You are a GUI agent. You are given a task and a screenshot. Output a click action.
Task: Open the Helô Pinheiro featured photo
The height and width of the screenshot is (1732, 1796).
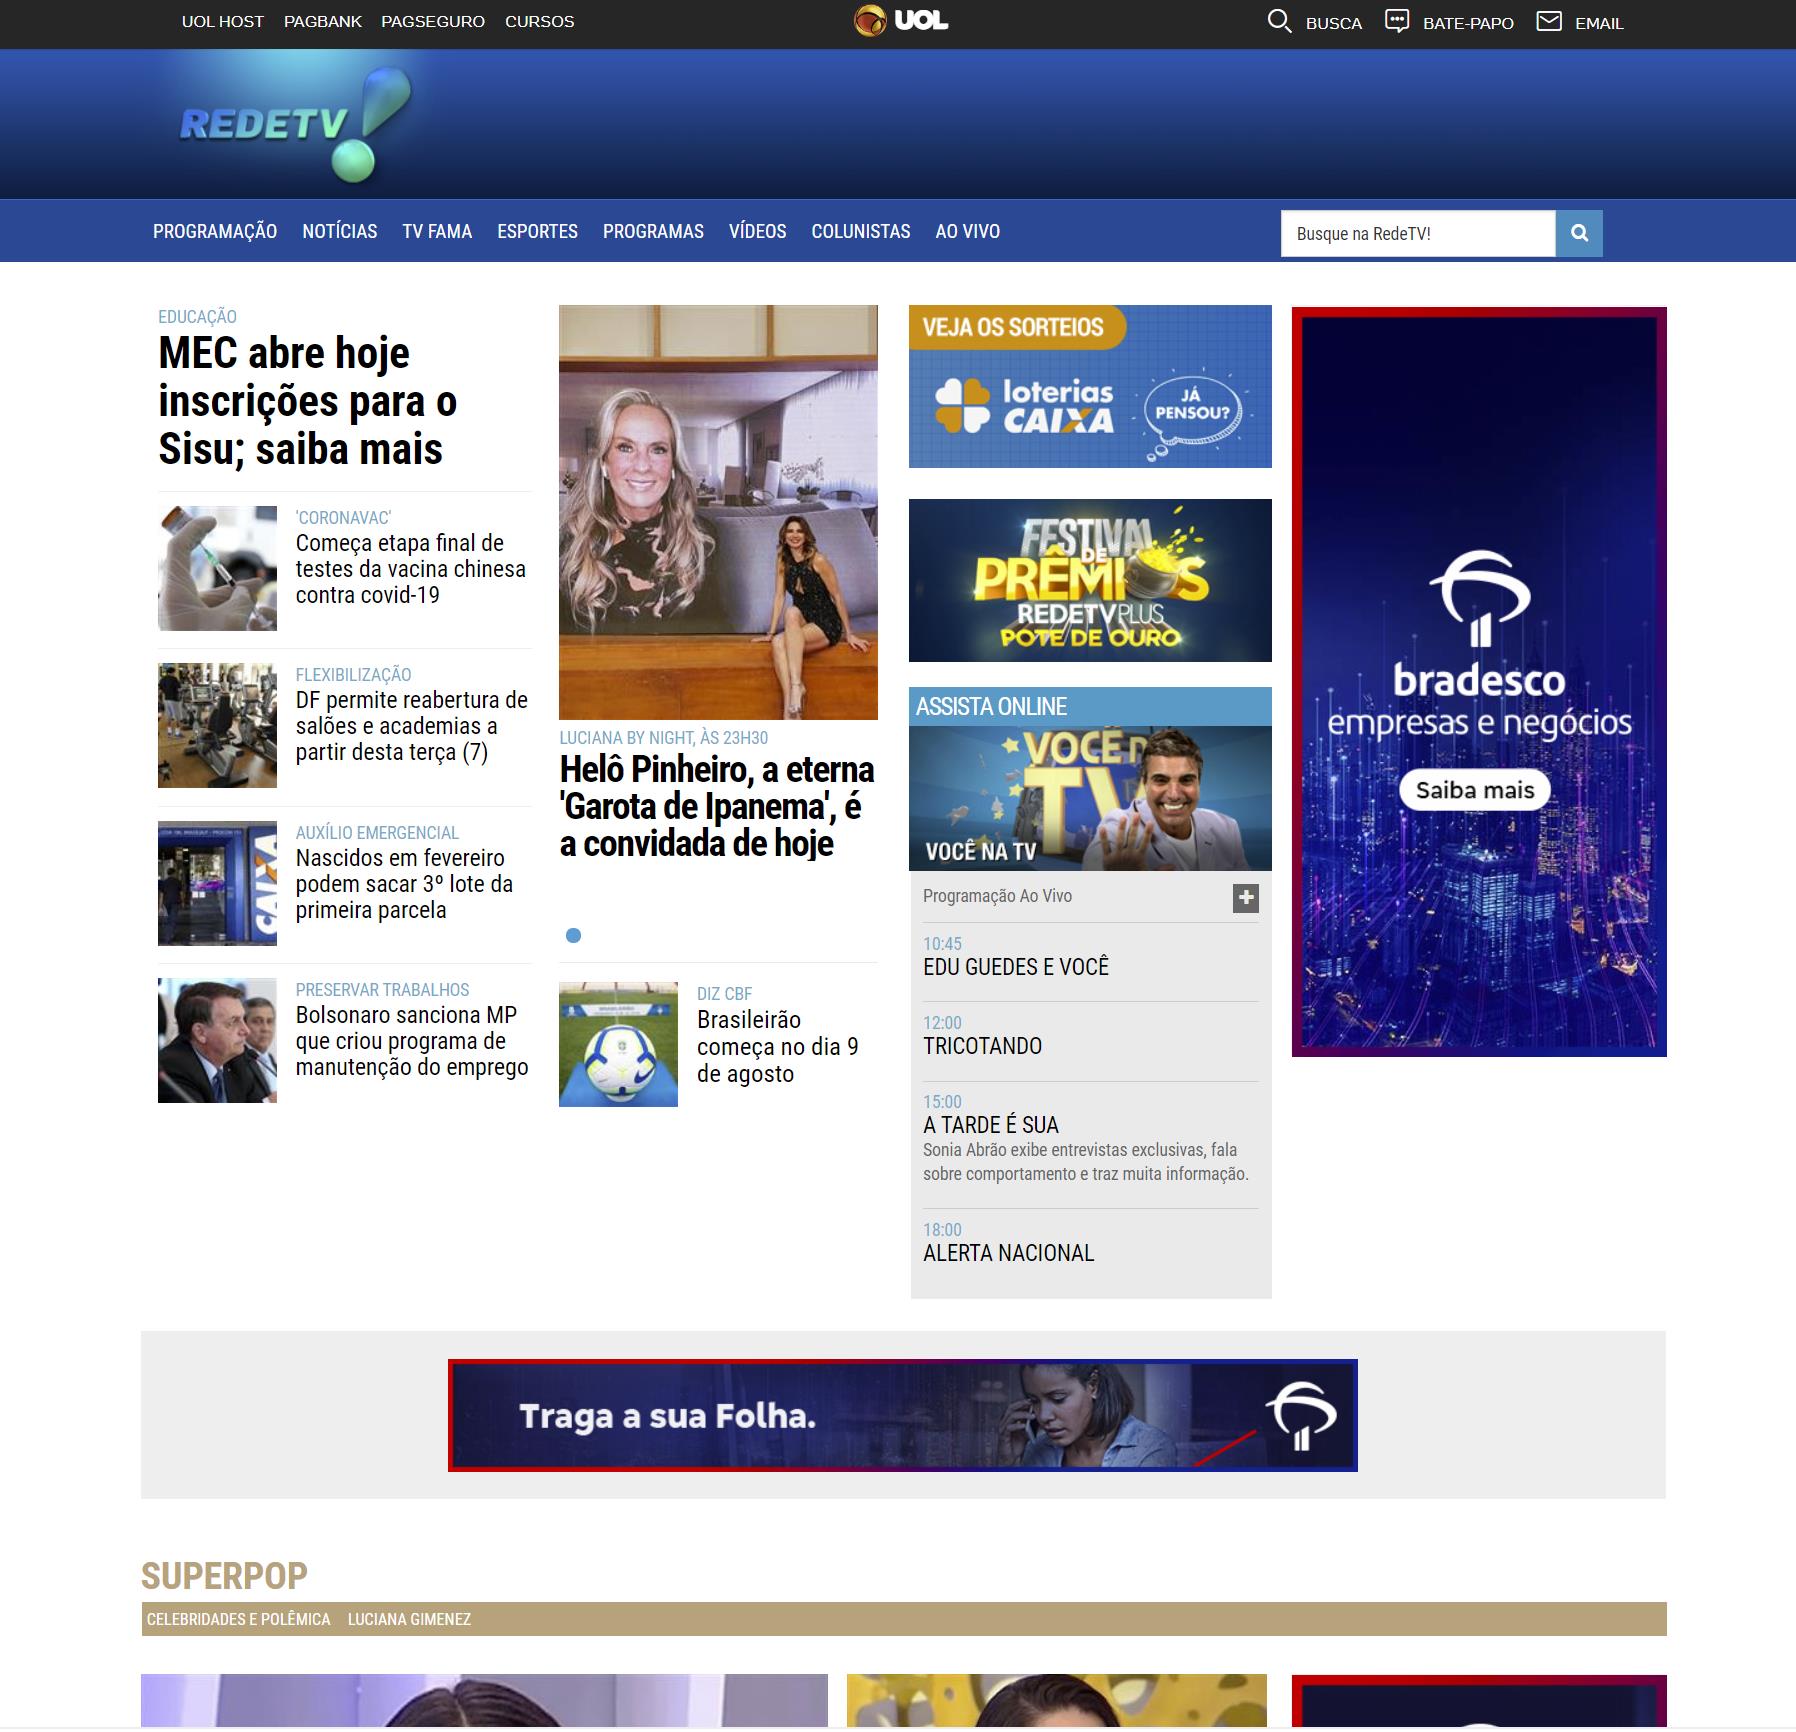tap(718, 512)
